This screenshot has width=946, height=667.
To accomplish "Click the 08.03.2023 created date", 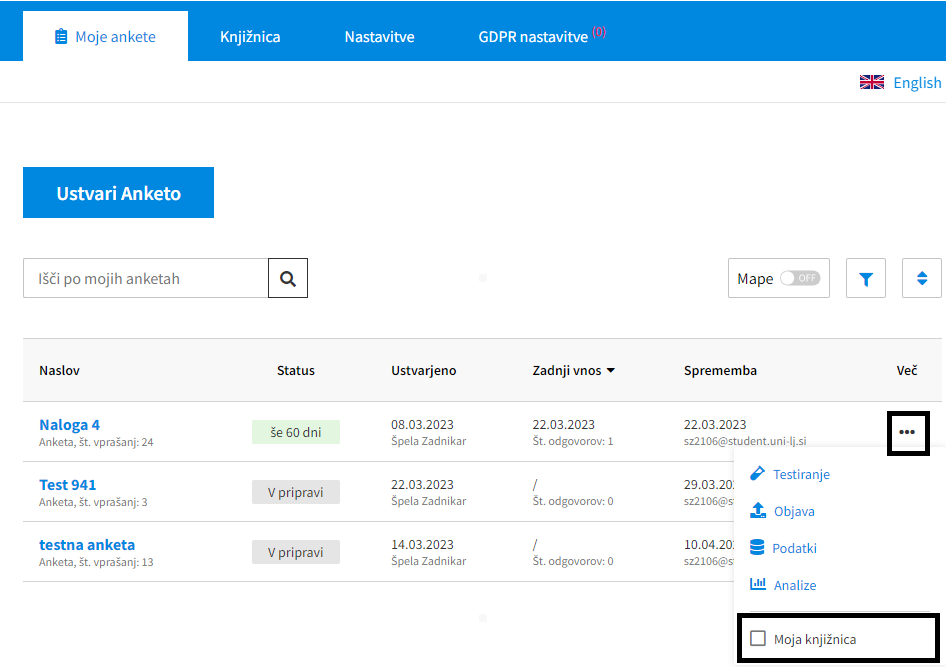I will click(422, 425).
